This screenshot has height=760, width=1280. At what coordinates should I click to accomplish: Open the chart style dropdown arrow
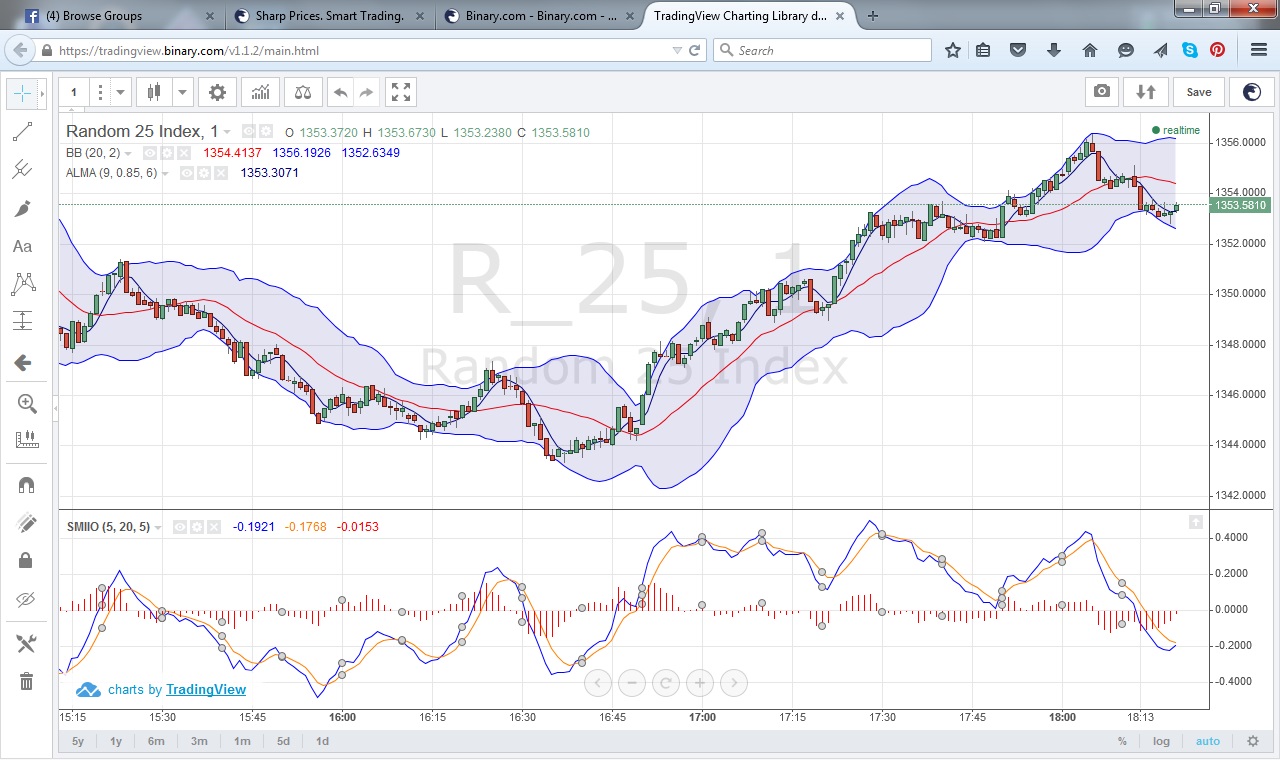click(x=182, y=92)
